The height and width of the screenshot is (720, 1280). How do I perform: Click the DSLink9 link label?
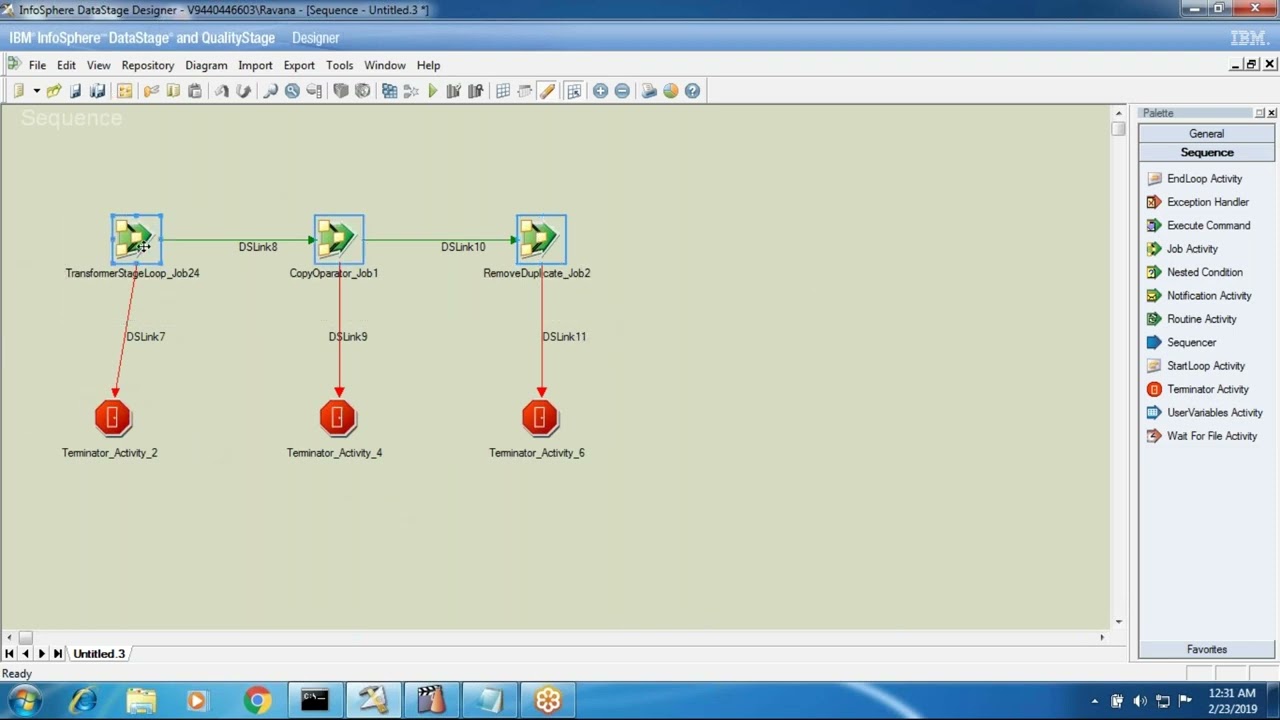[348, 337]
